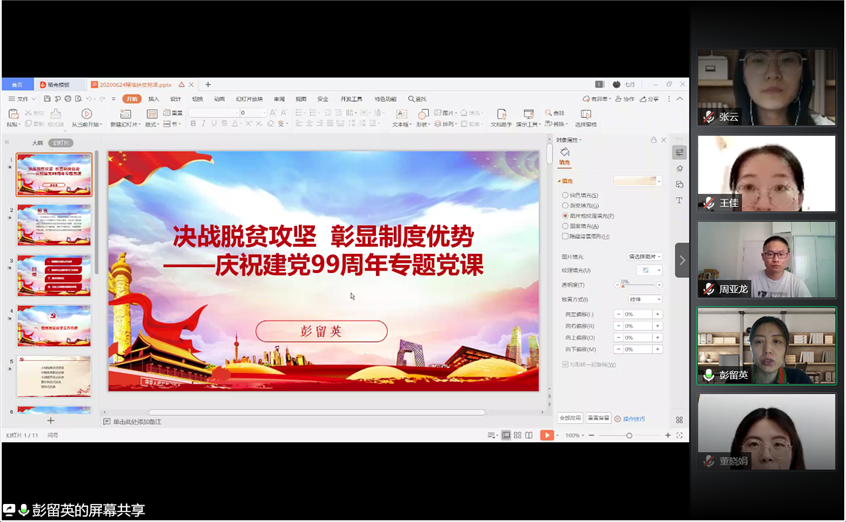The width and height of the screenshot is (846, 522).
Task: Click the Save icon in quick access toolbar
Action: [45, 99]
